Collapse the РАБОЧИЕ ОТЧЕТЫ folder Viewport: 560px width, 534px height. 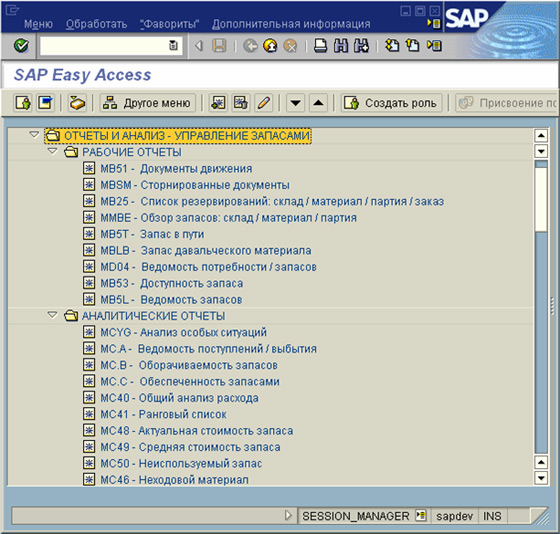pyautogui.click(x=52, y=151)
